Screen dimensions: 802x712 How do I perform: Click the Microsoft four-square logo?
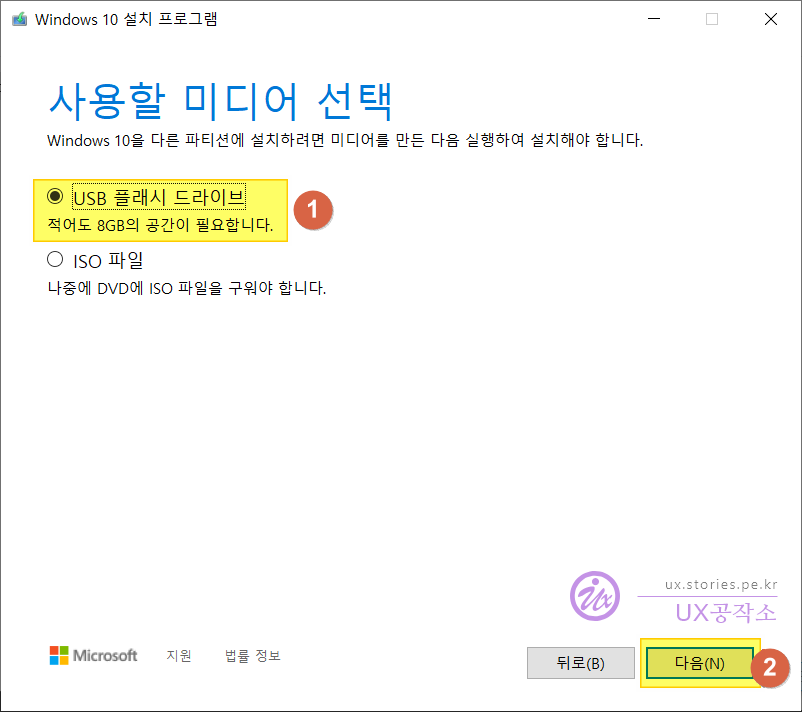(60, 656)
